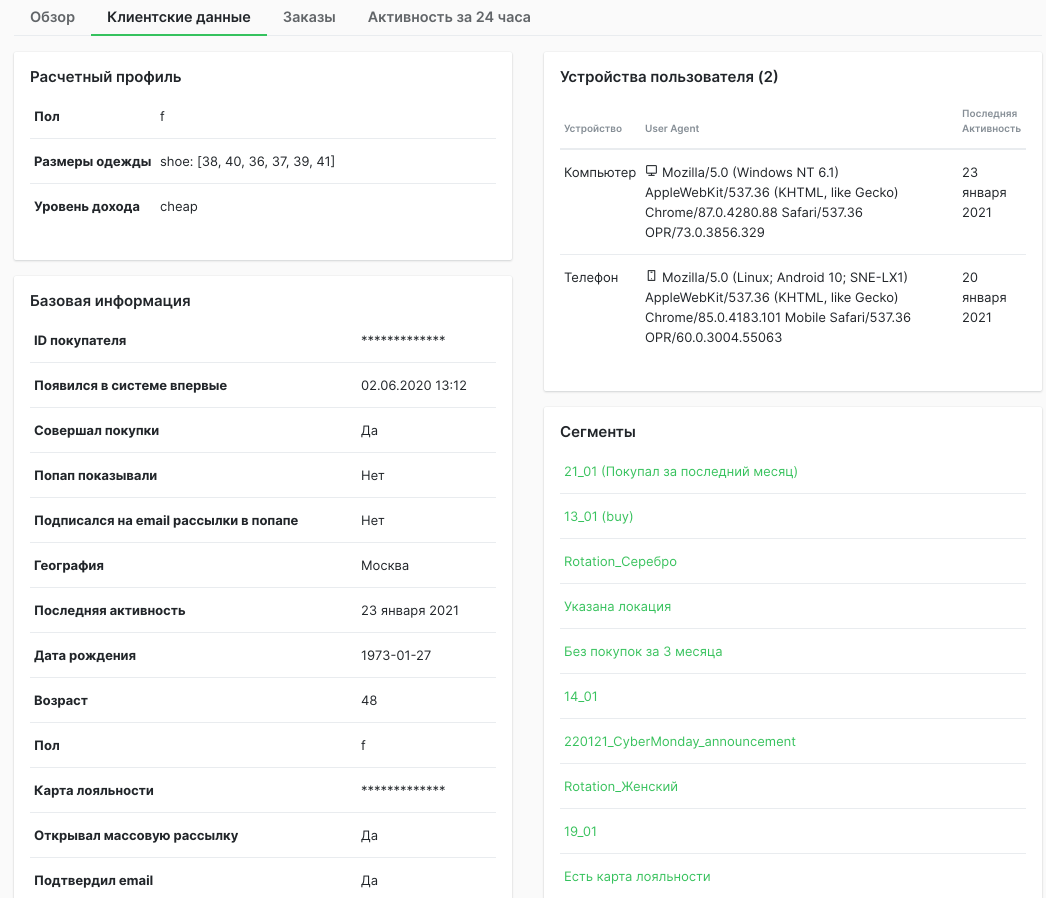Click the 14_01 segment link
1046x898 pixels.
point(581,696)
